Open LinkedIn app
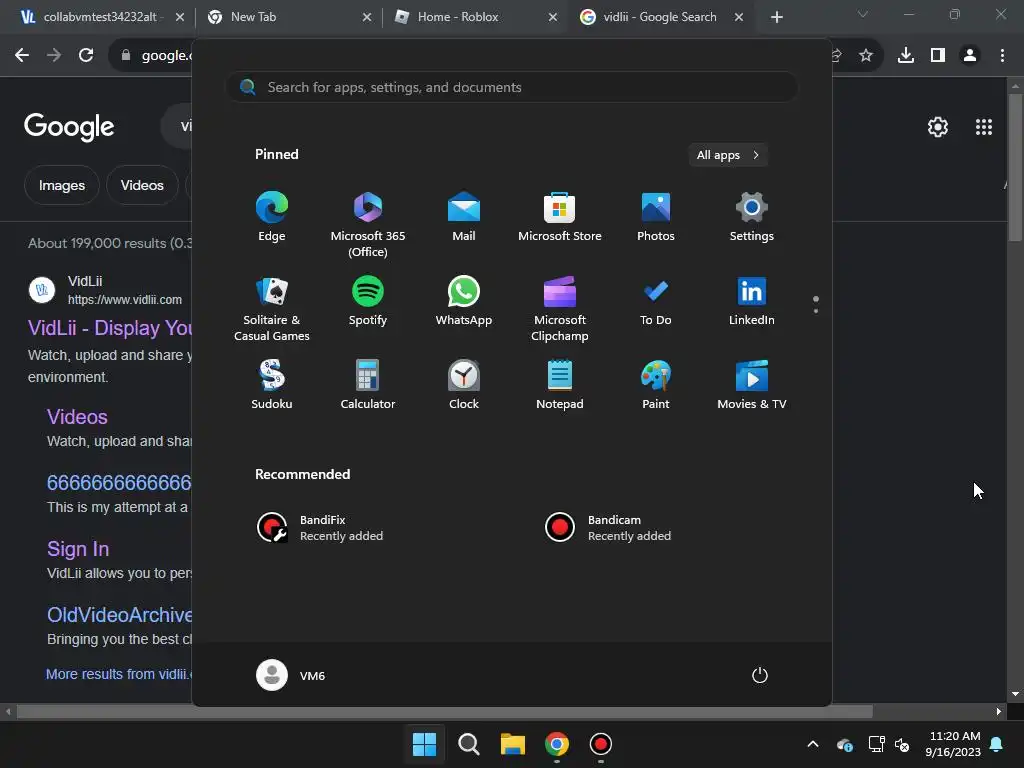This screenshot has width=1024, height=768. coord(752,301)
